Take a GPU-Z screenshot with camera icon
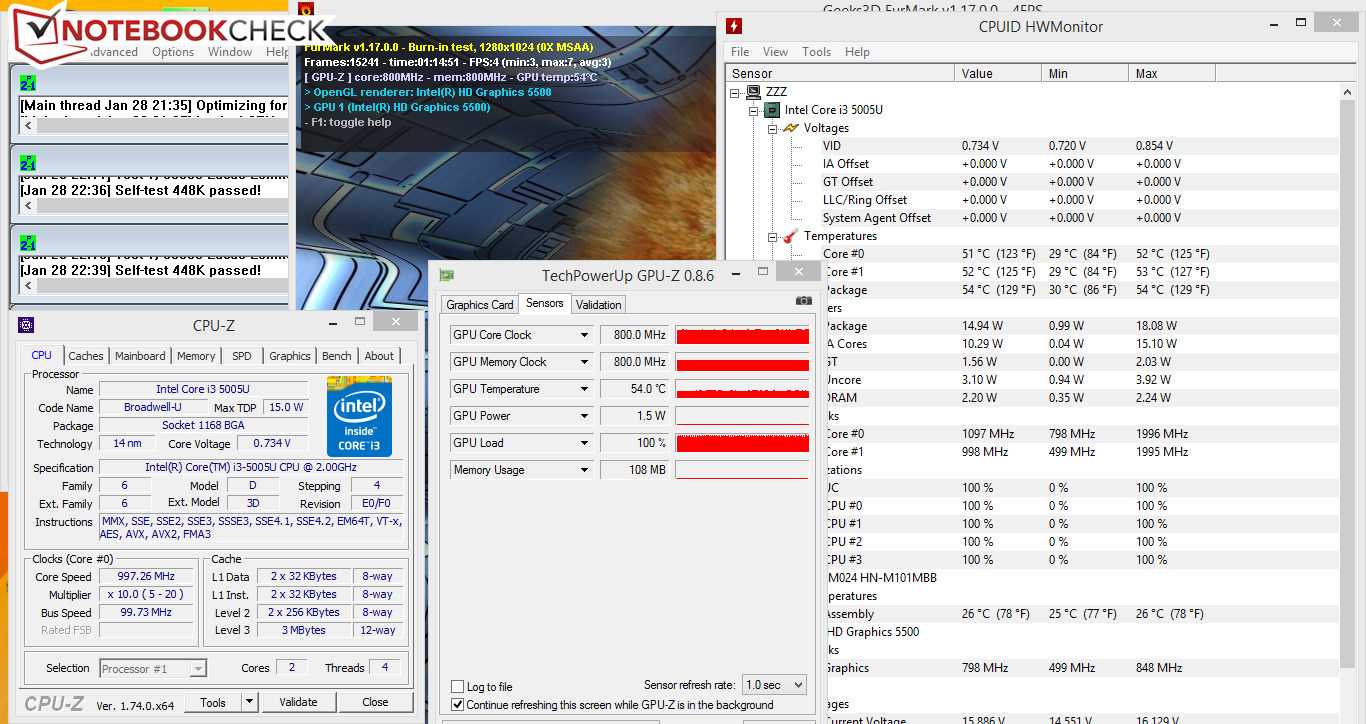The width and height of the screenshot is (1366, 724). tap(803, 301)
